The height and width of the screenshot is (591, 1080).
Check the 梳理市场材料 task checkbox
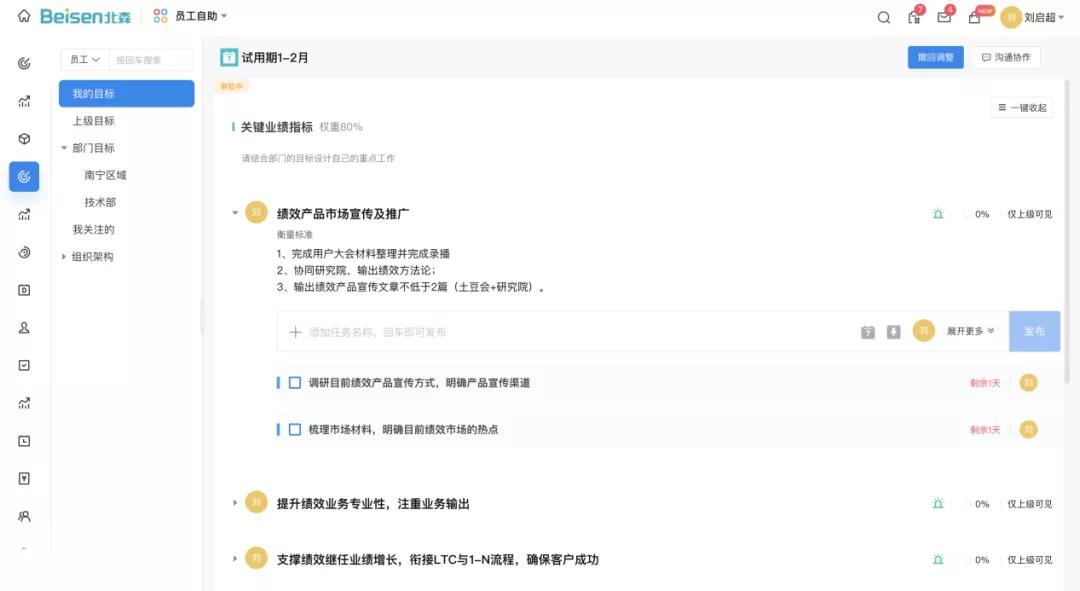[293, 430]
